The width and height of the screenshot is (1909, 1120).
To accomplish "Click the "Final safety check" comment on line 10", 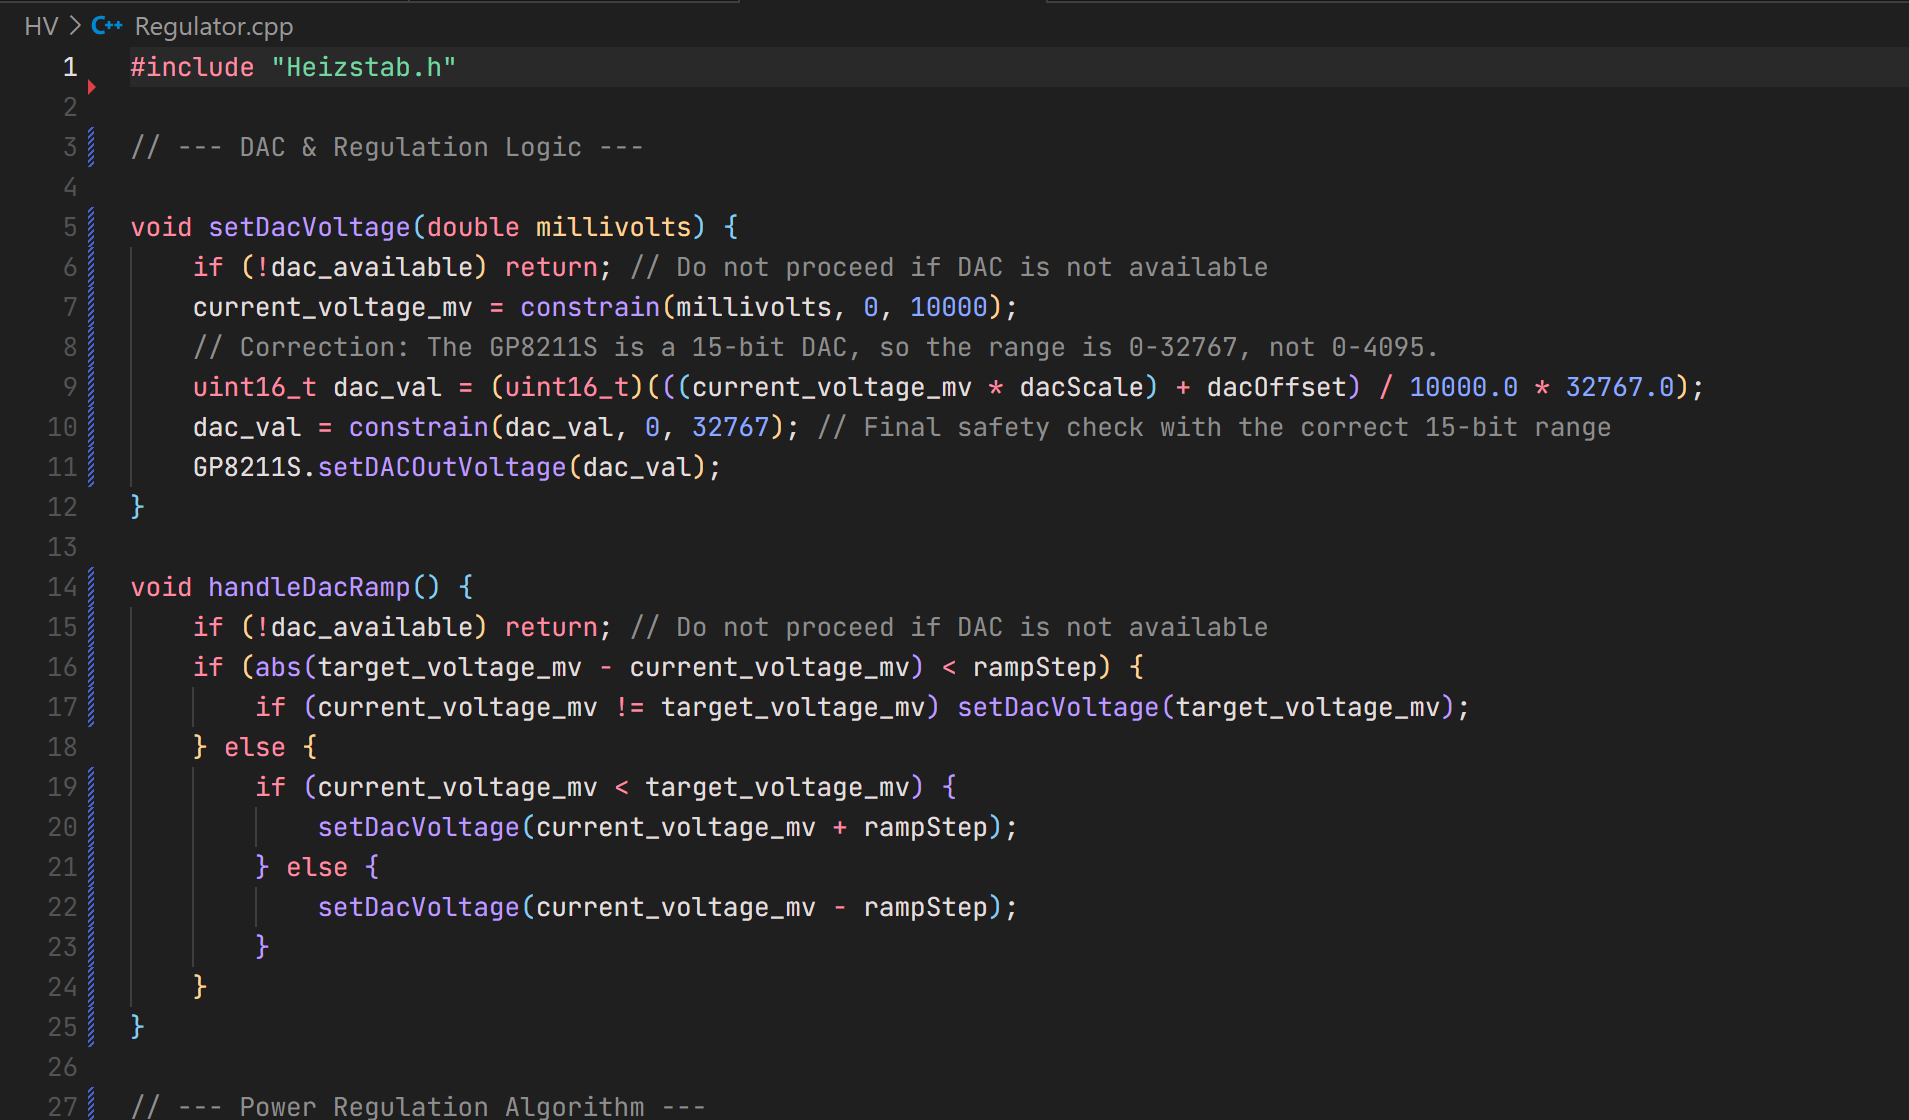I will (x=1214, y=427).
